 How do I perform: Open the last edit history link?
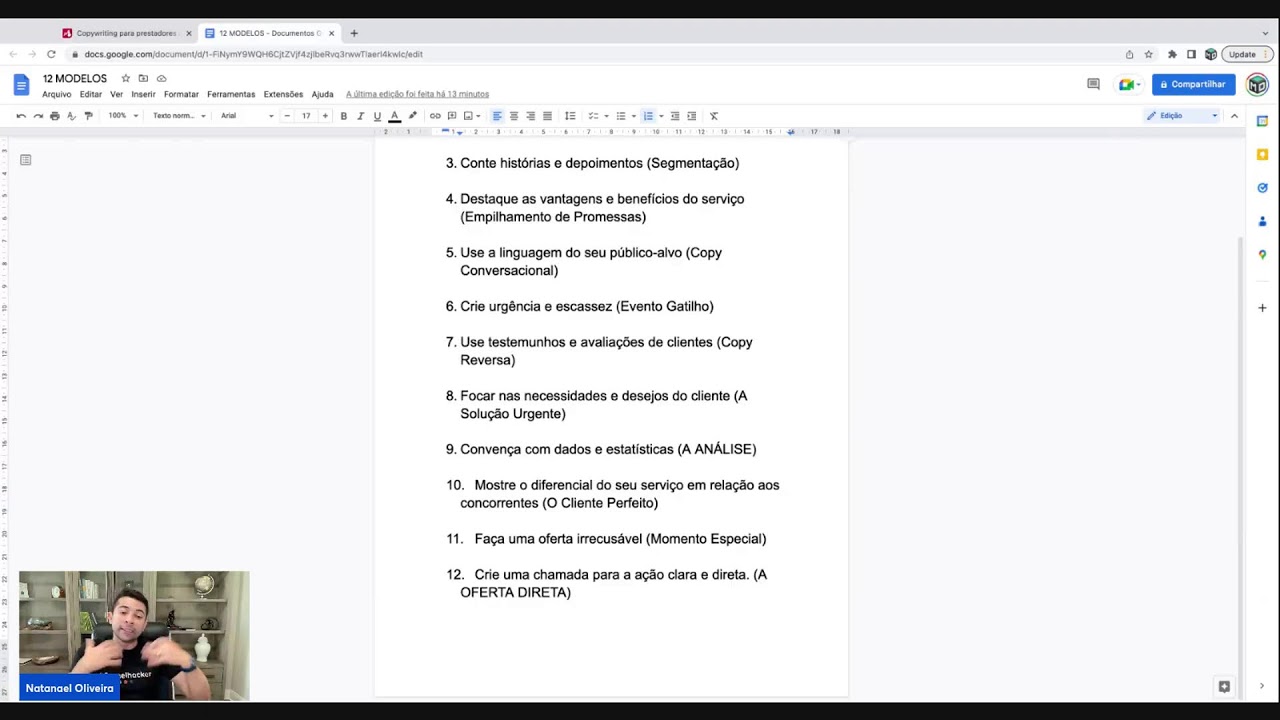coord(417,94)
